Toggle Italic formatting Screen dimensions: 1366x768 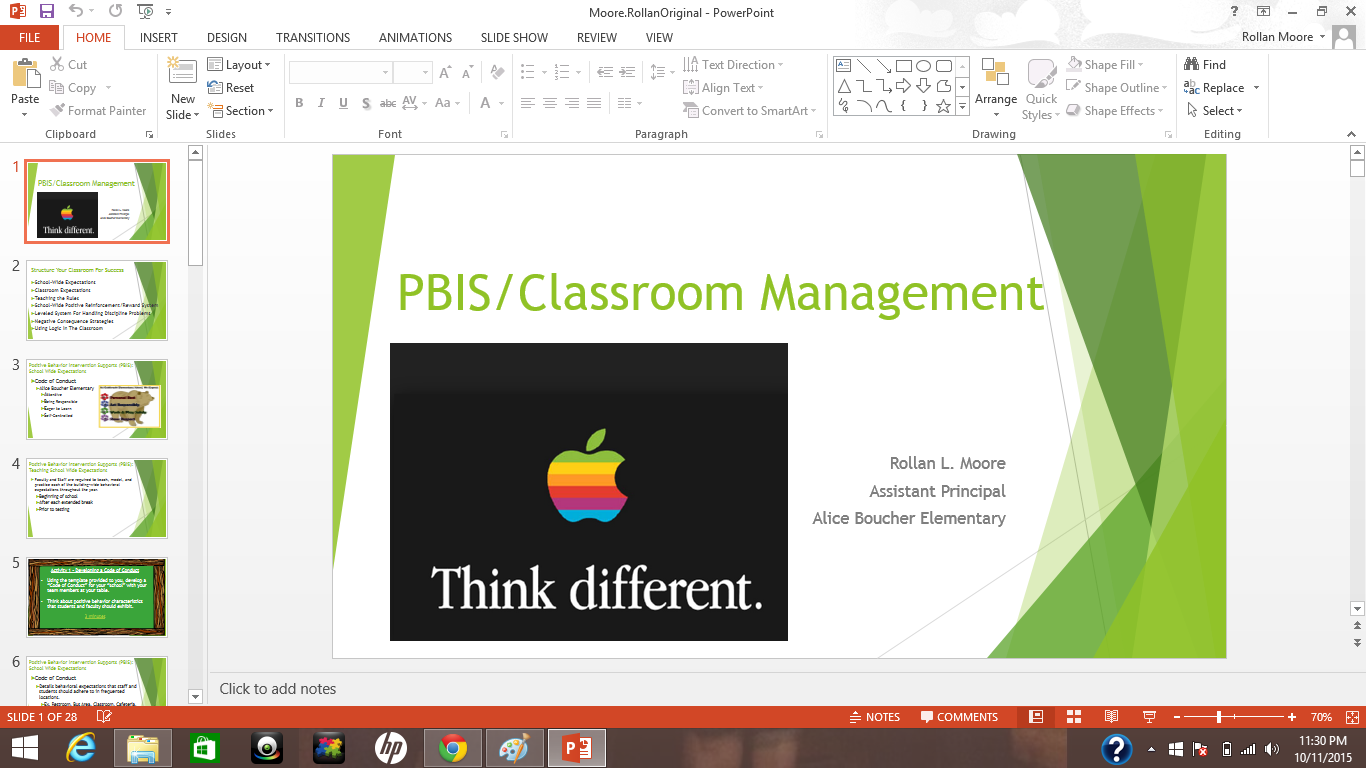(321, 103)
